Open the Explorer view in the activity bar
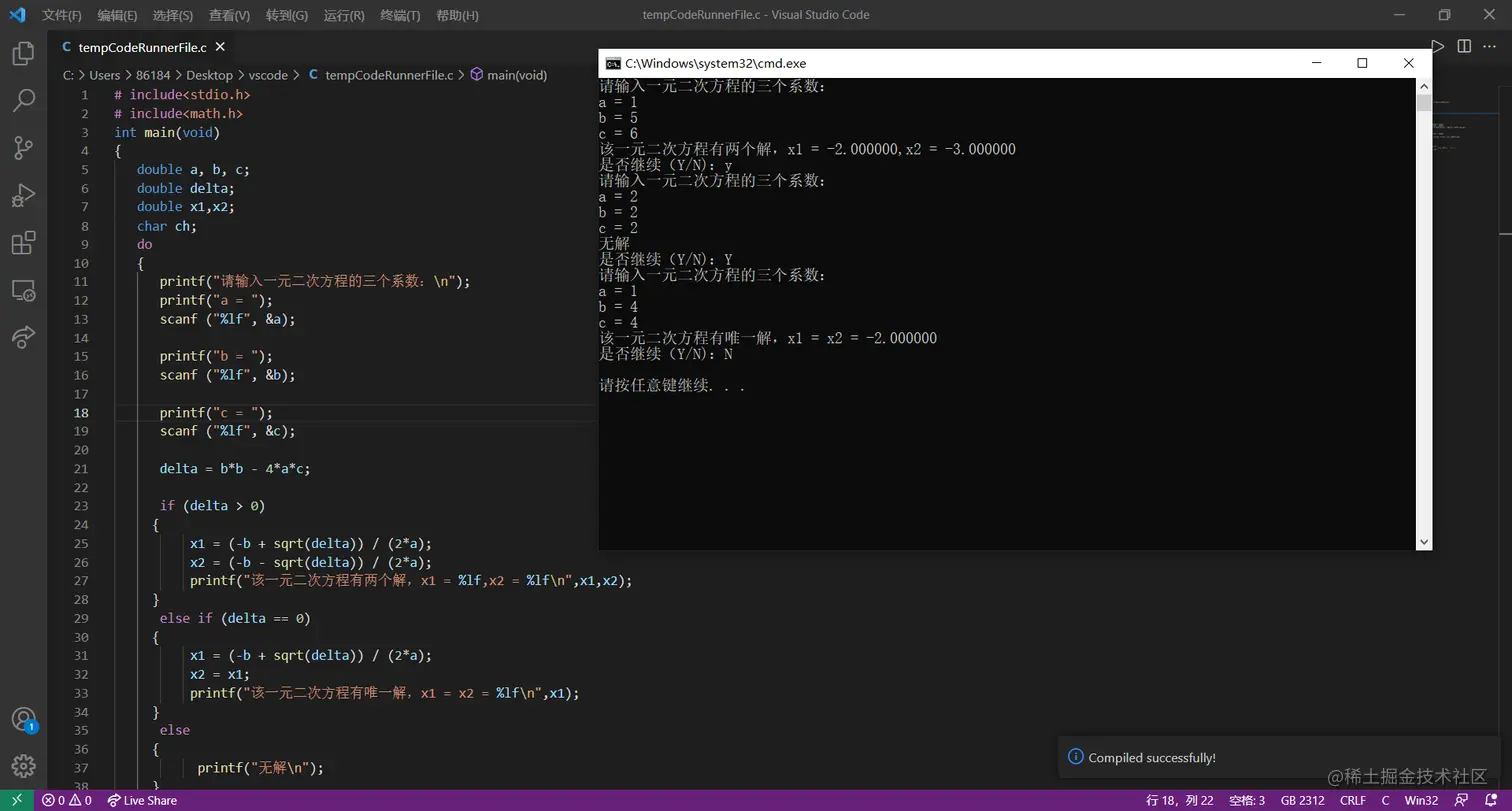Screen dimensions: 1512x811 pyautogui.click(x=23, y=53)
